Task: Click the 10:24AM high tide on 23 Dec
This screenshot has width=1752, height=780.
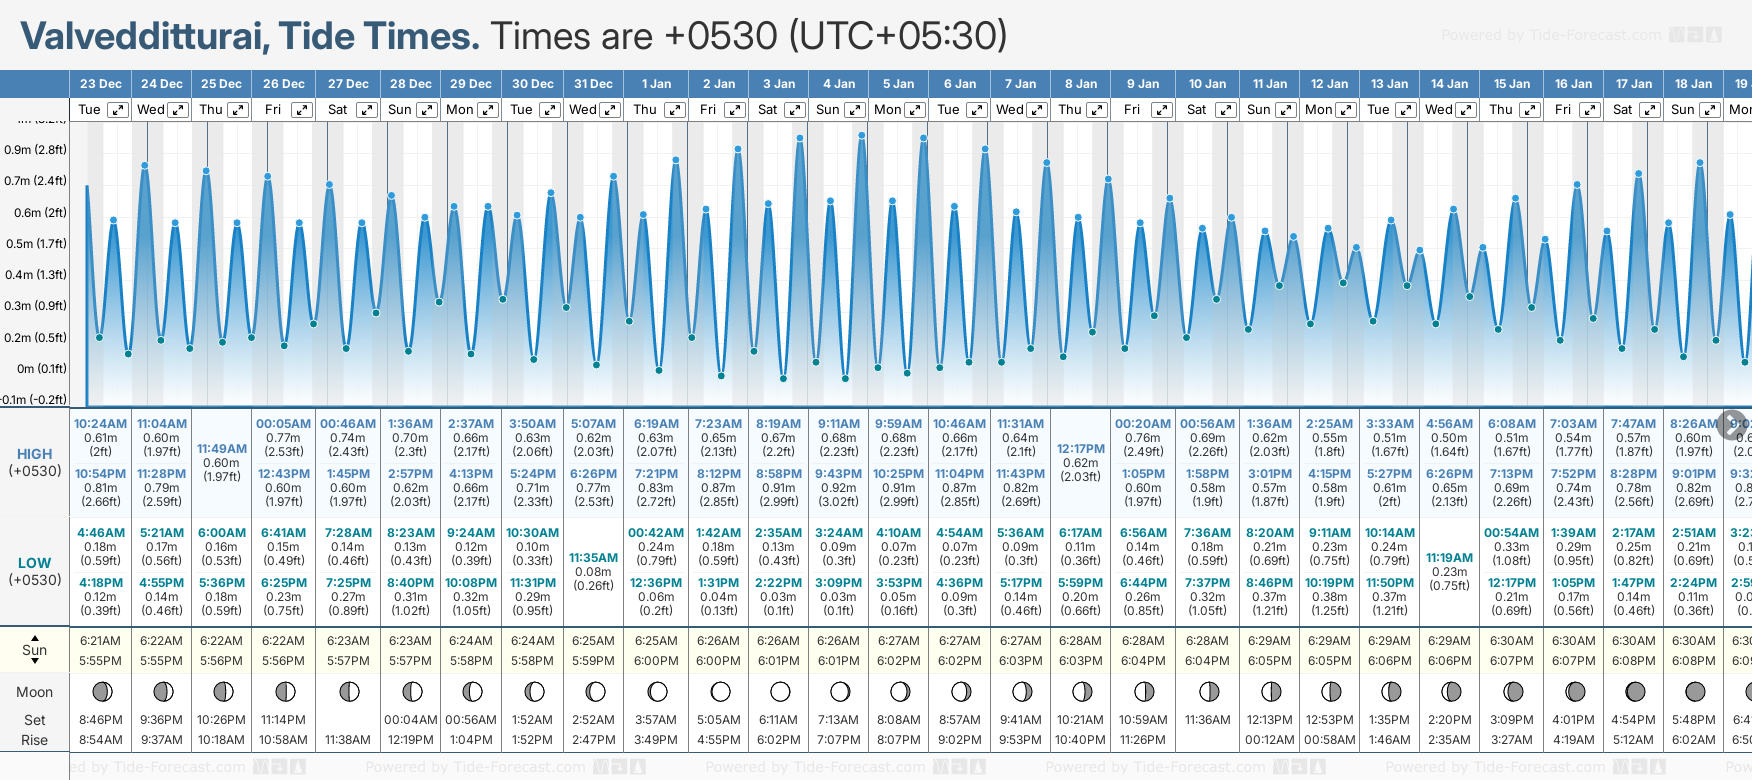Action: coord(100,424)
